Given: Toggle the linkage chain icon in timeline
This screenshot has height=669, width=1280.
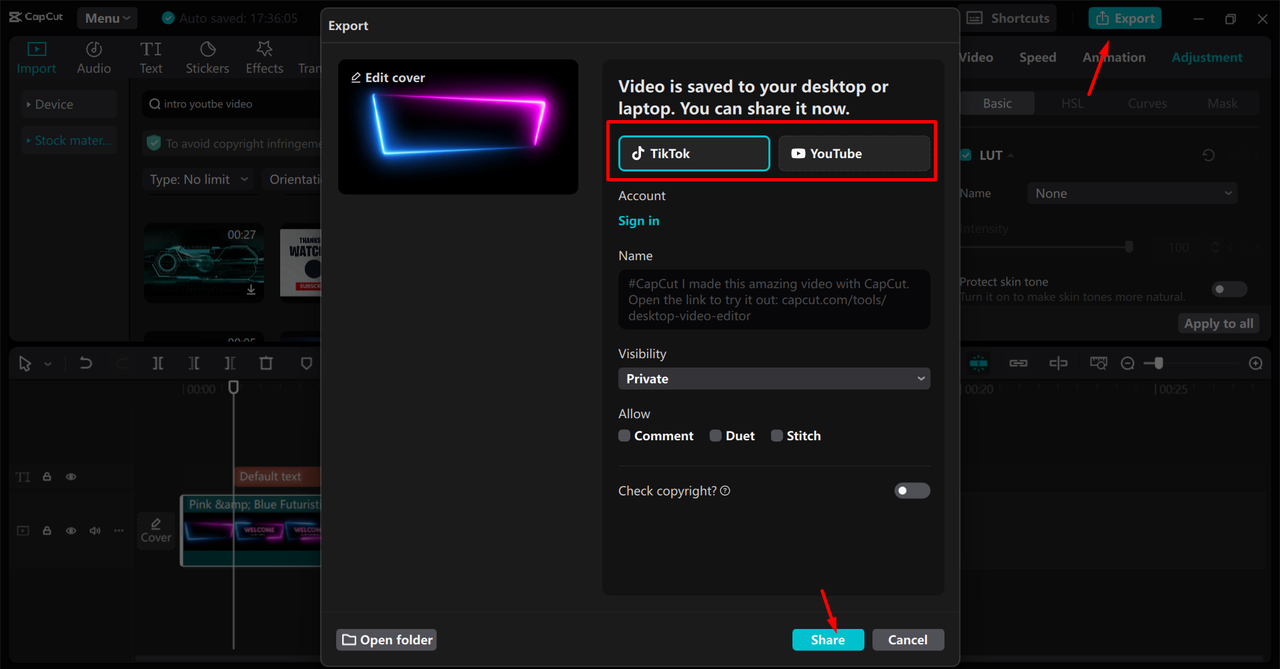Looking at the screenshot, I should point(1018,363).
